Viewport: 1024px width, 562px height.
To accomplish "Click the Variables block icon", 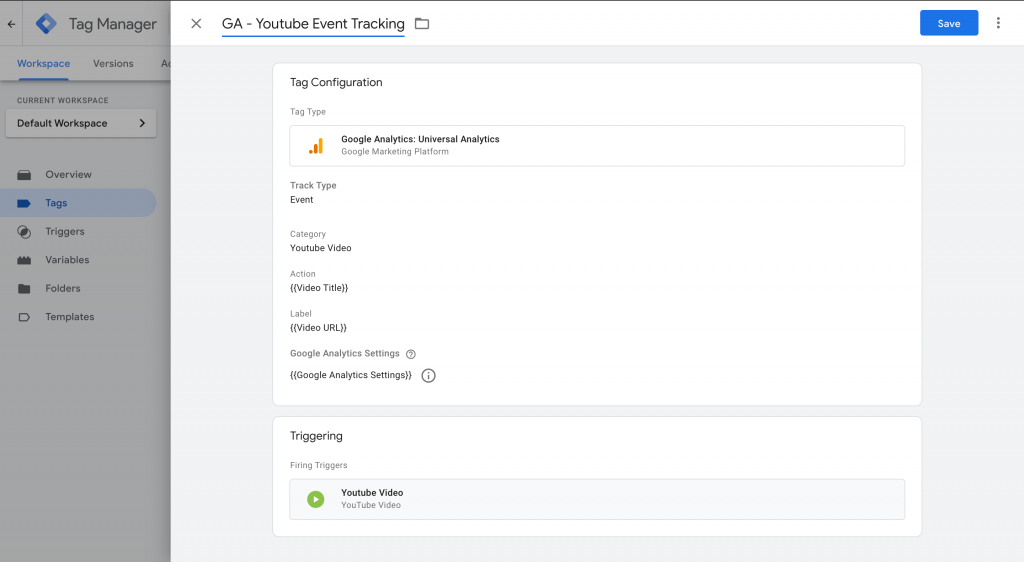I will (24, 260).
